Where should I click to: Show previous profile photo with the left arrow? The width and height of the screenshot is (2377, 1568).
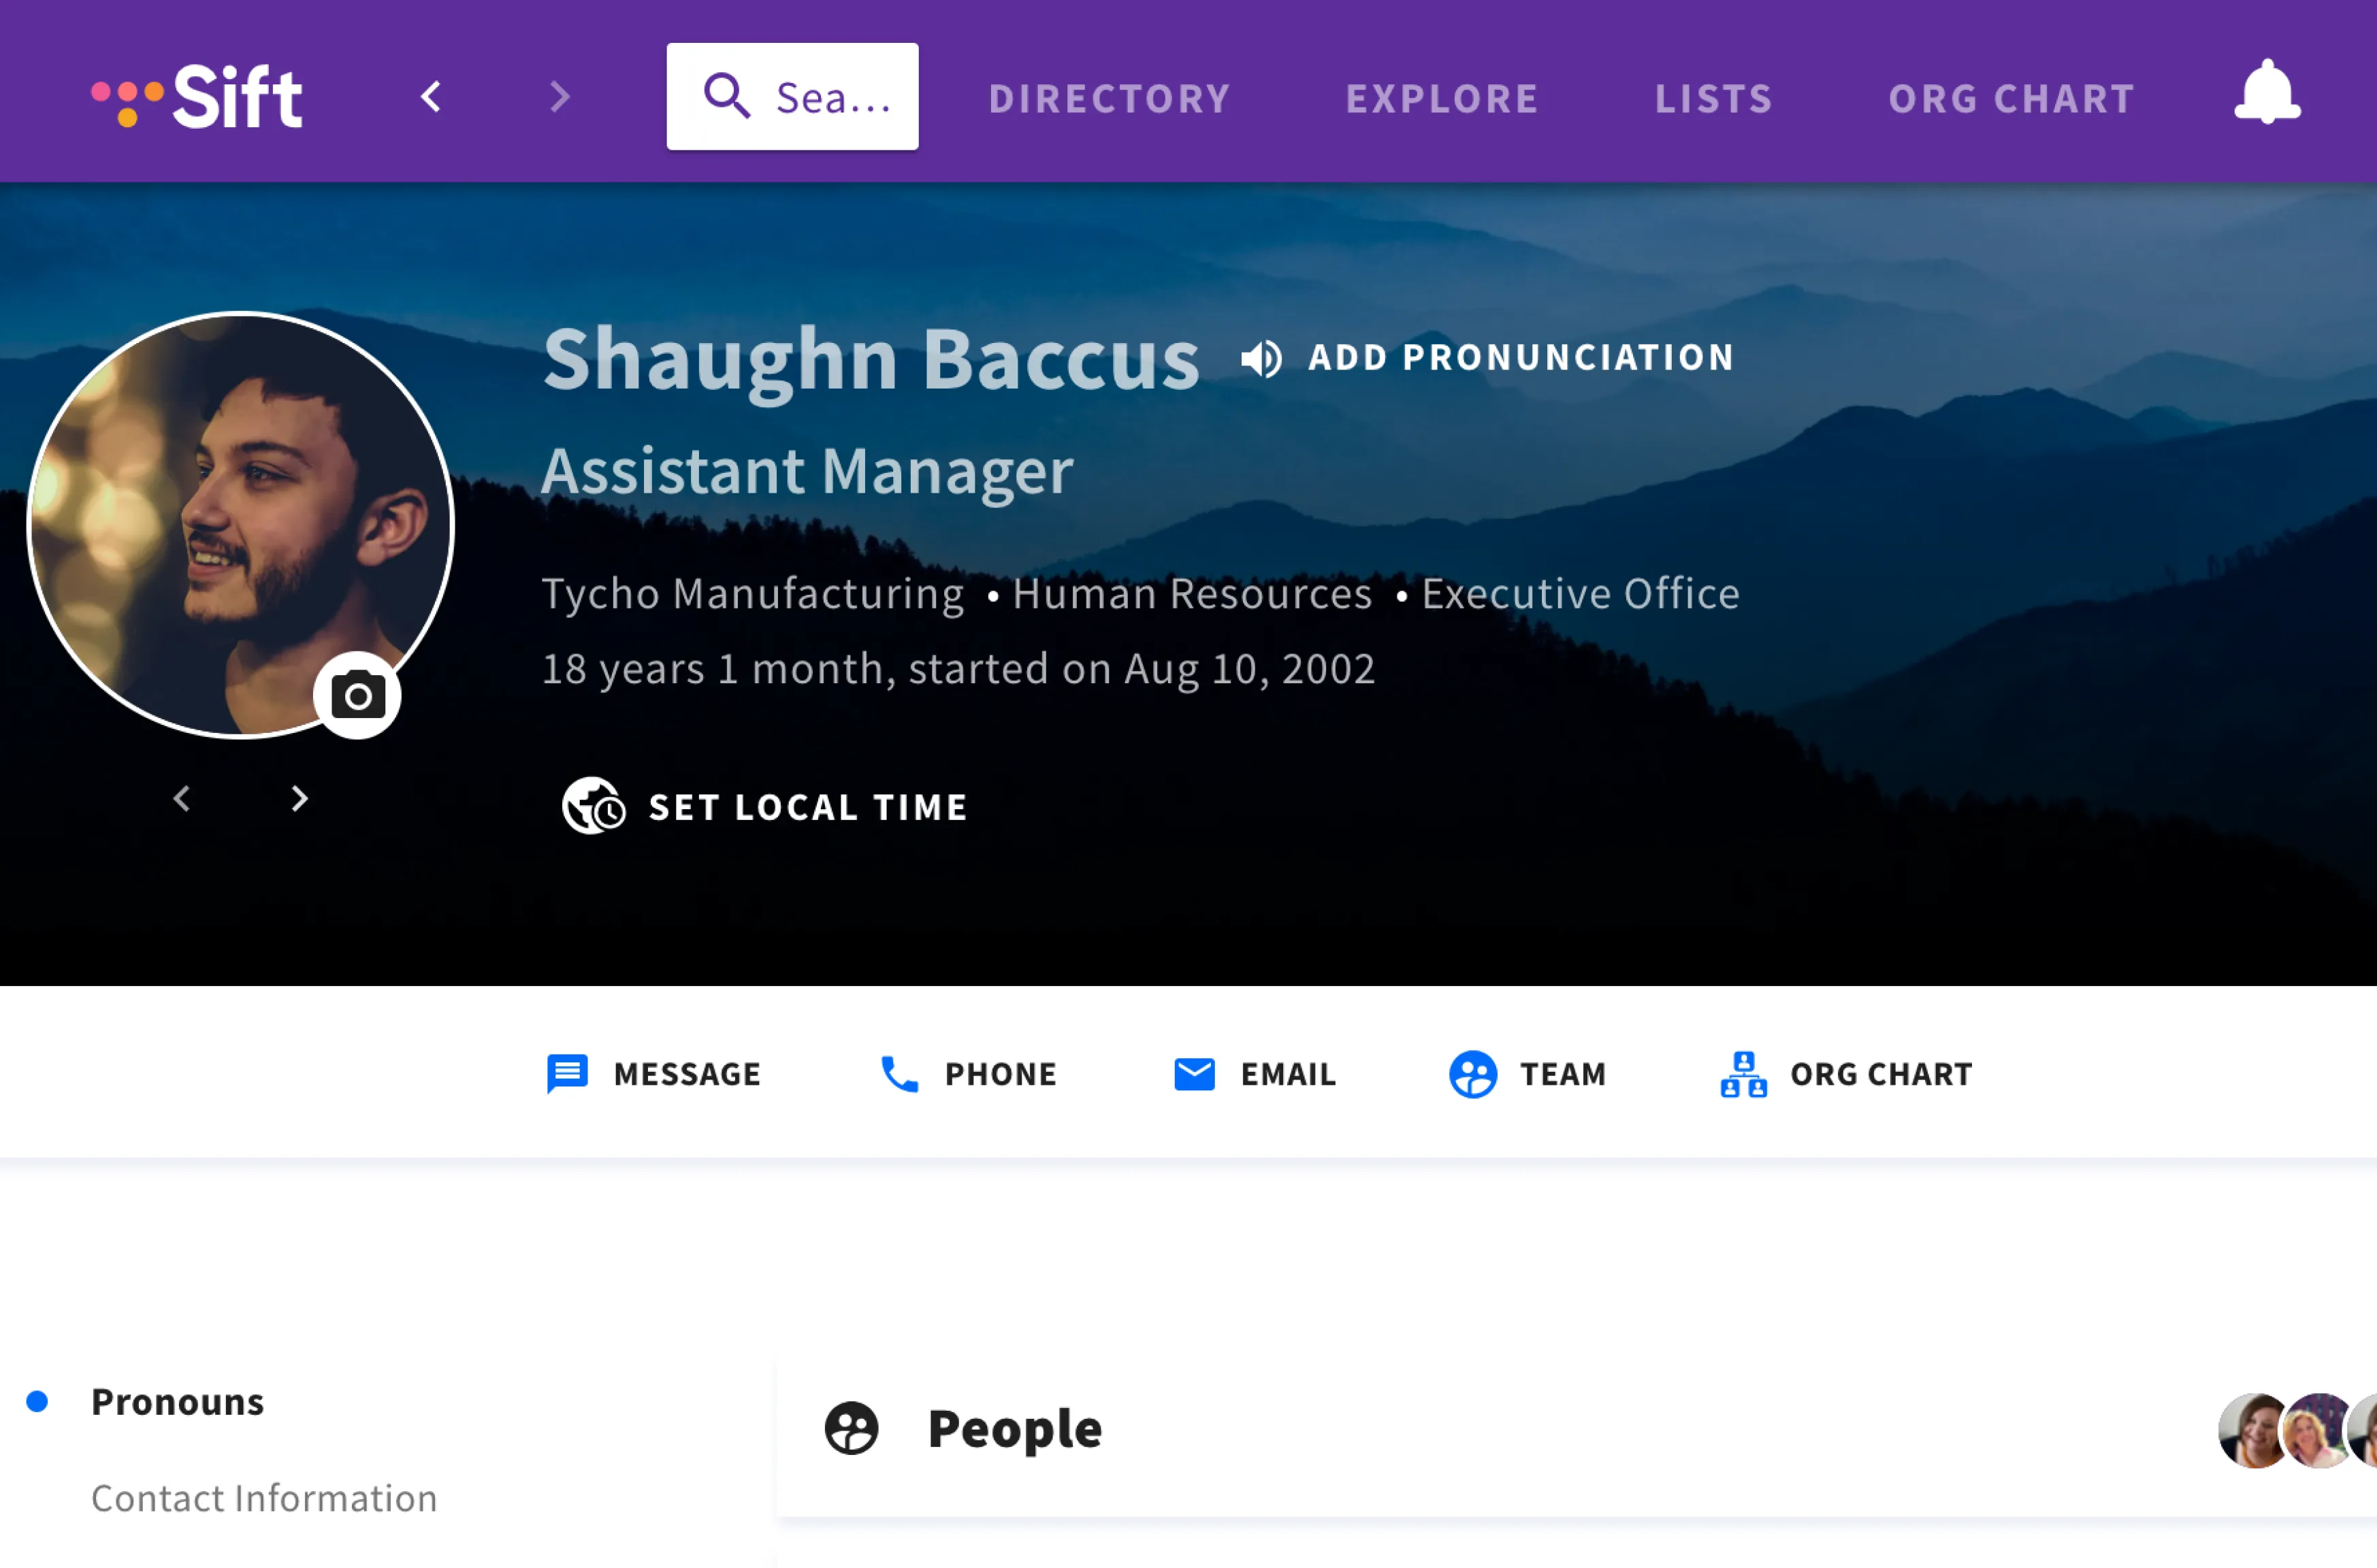point(182,798)
